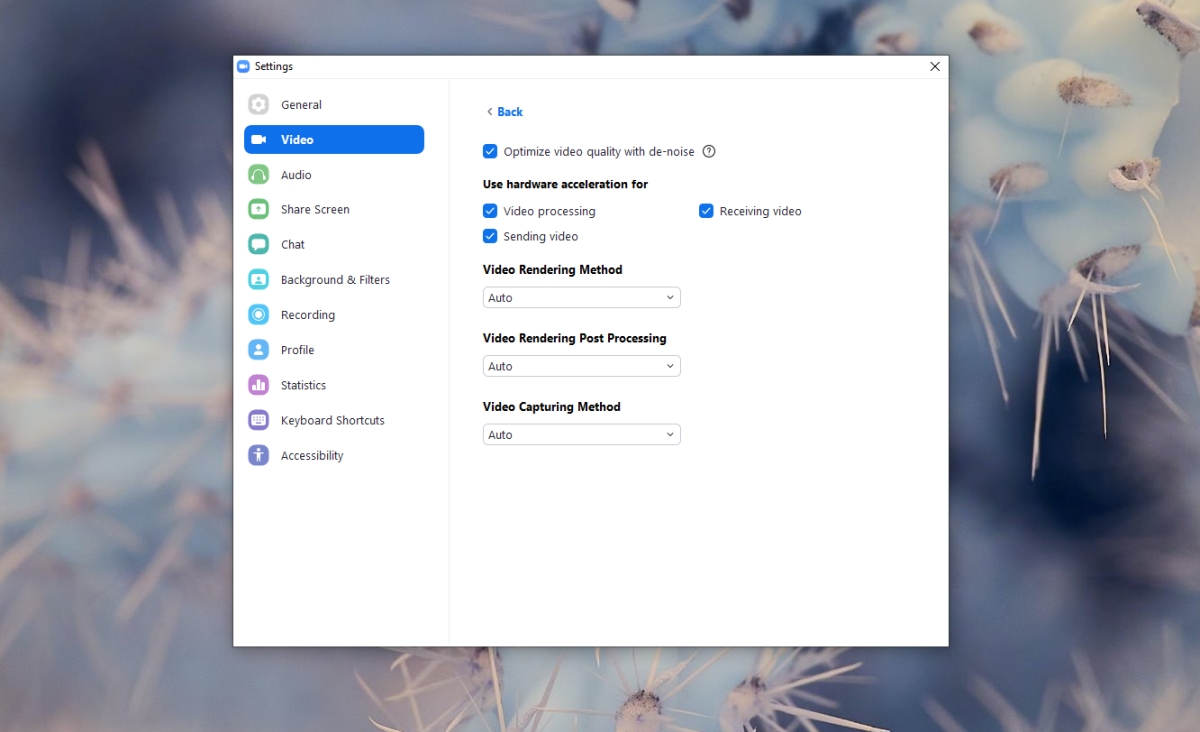The width and height of the screenshot is (1200, 732).
Task: View the Statistics settings tab
Action: [x=334, y=385]
